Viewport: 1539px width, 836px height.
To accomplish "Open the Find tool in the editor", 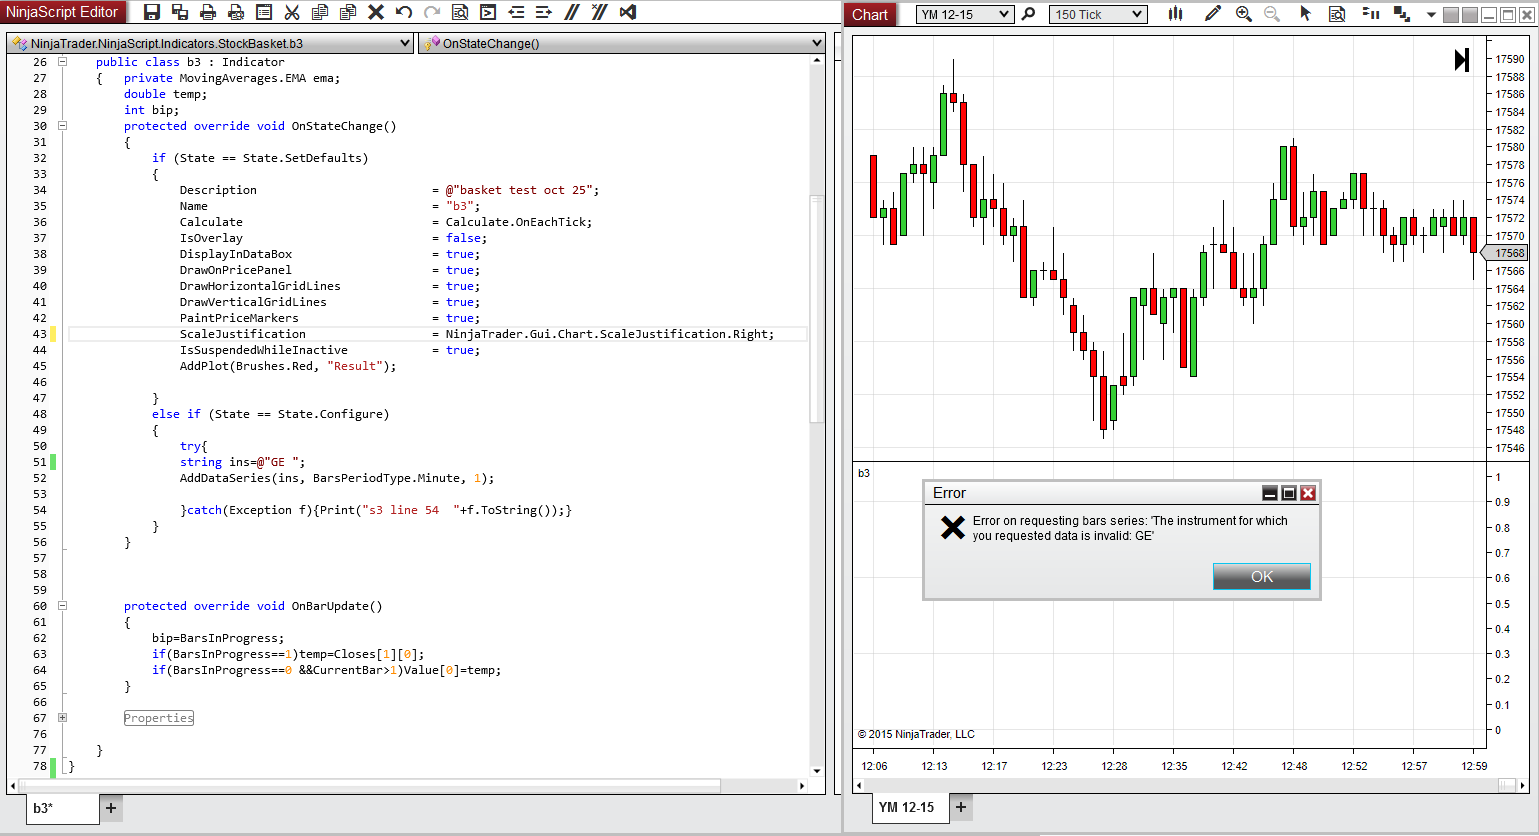I will (x=460, y=12).
